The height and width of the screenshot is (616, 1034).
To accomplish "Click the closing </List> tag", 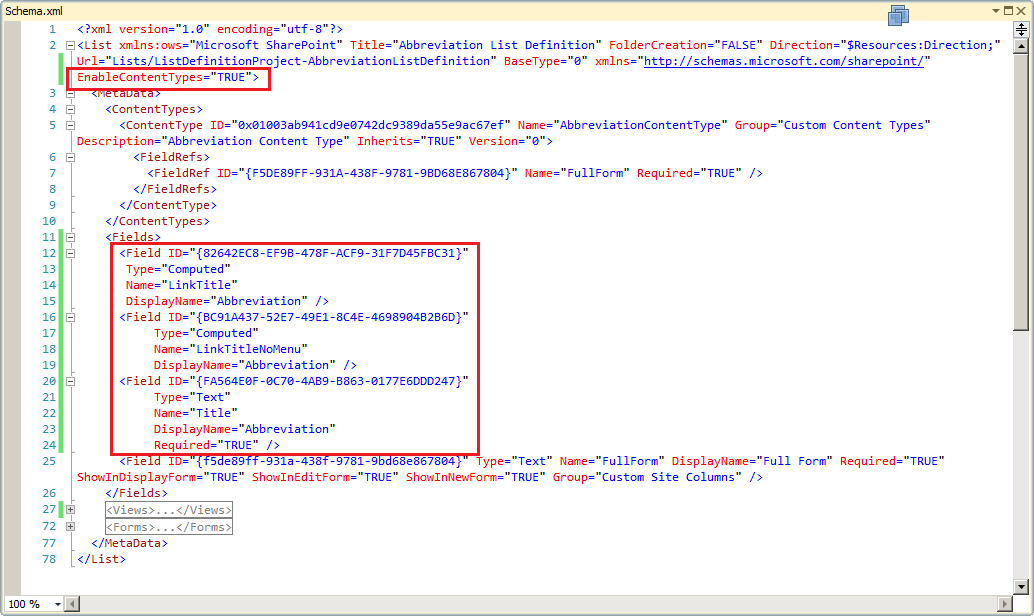I will pyautogui.click(x=101, y=559).
